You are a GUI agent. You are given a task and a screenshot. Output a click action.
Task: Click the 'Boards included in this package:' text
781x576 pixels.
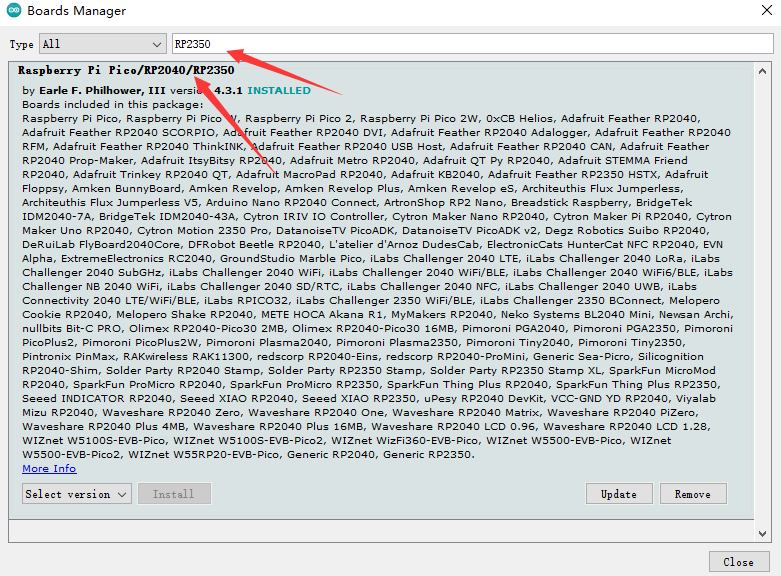point(113,105)
